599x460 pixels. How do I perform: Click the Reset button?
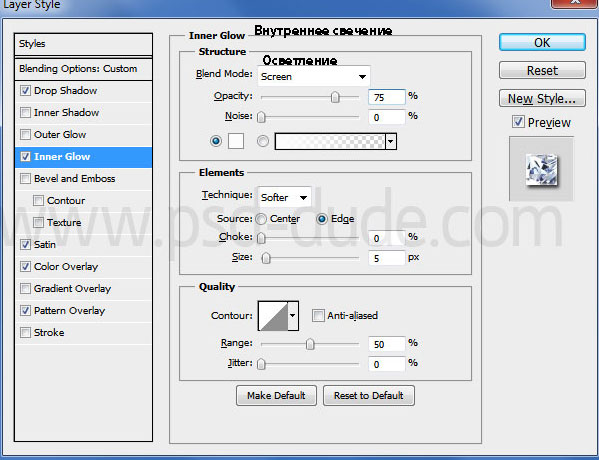[542, 70]
